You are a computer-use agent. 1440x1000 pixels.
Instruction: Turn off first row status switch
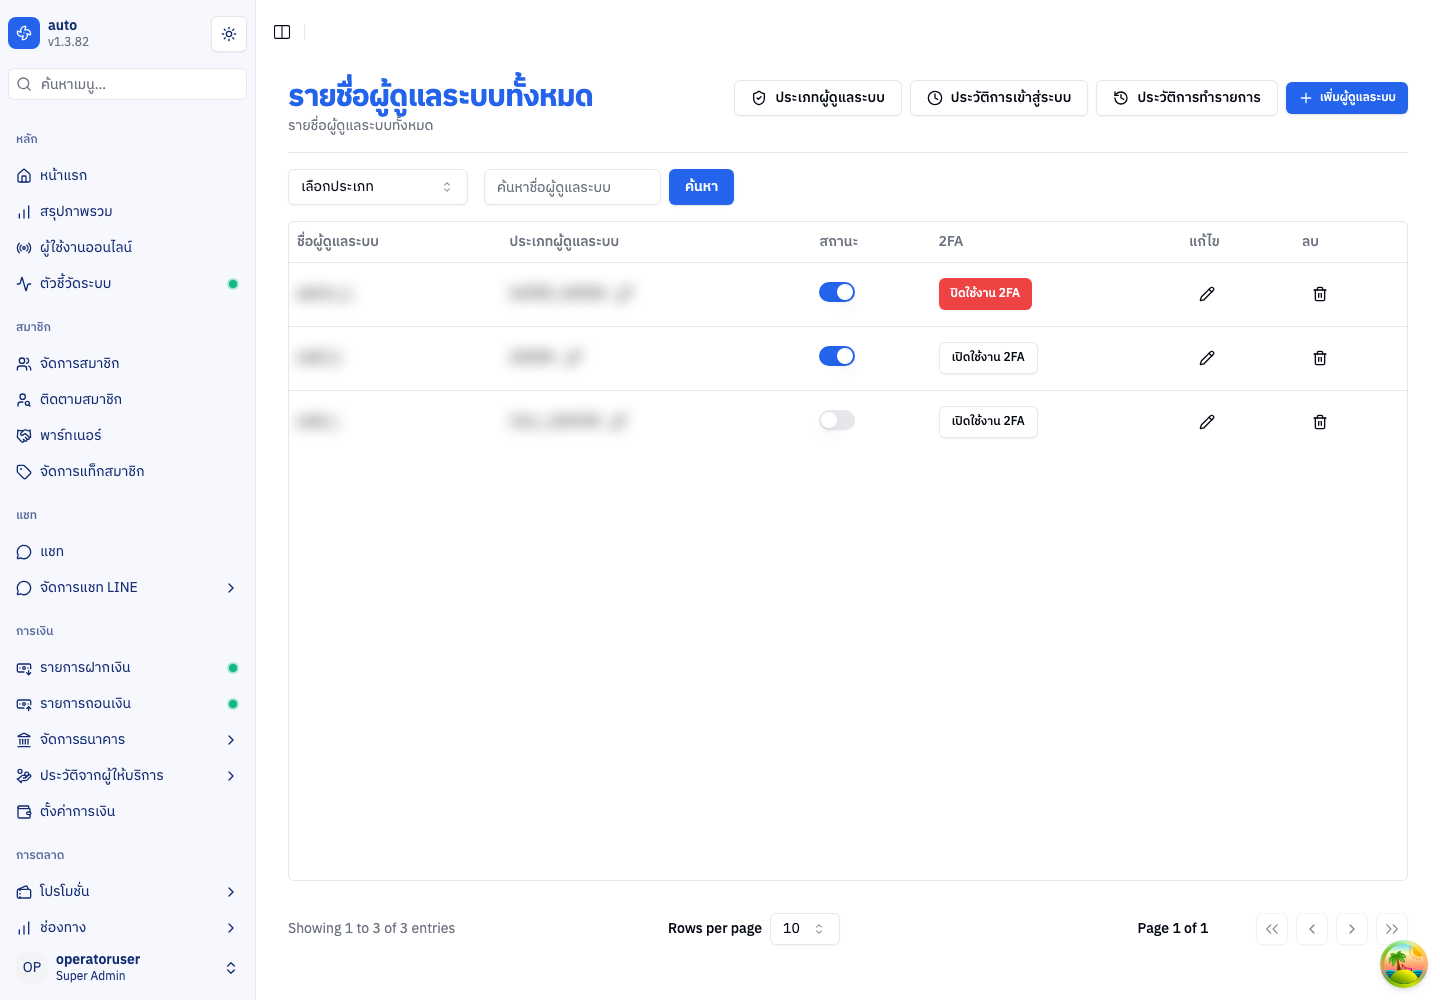pos(837,292)
